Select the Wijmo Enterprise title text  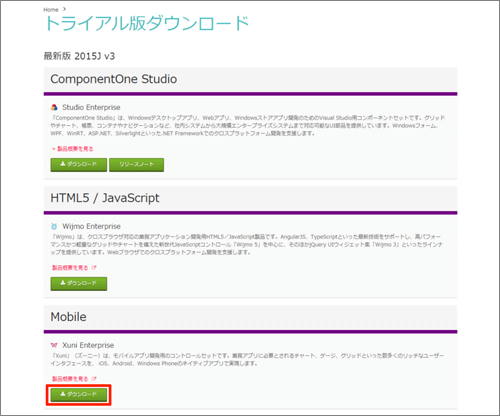91,226
